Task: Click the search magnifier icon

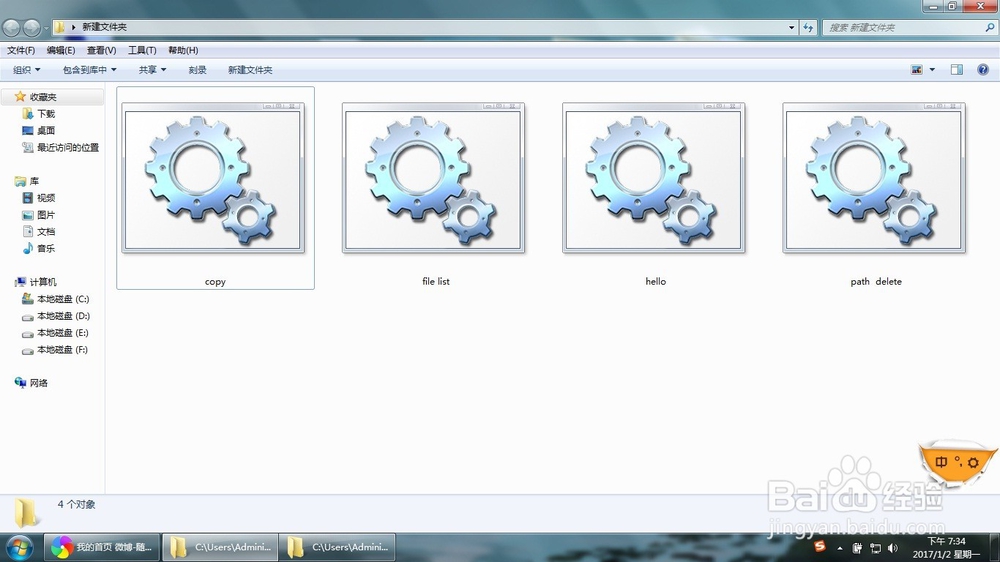Action: 989,27
